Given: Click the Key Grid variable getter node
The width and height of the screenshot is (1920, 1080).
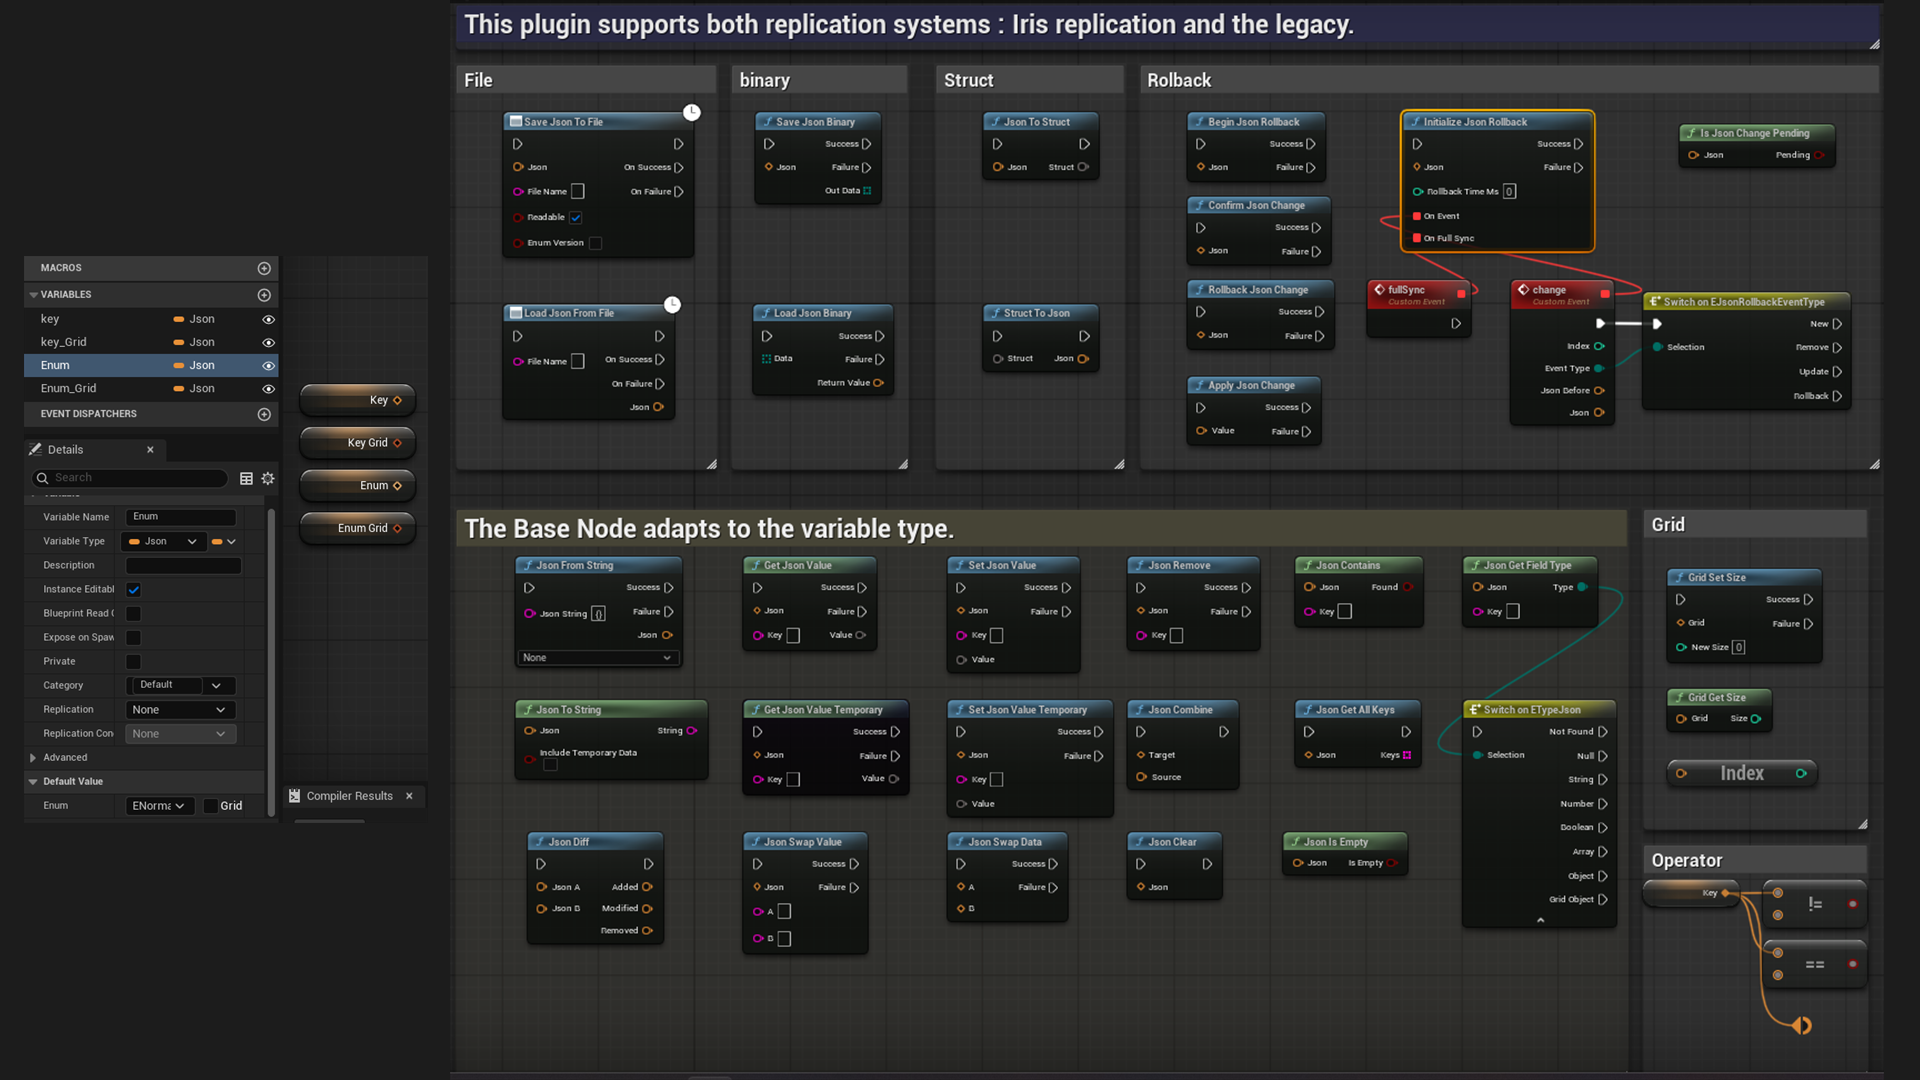Looking at the screenshot, I should (x=358, y=443).
